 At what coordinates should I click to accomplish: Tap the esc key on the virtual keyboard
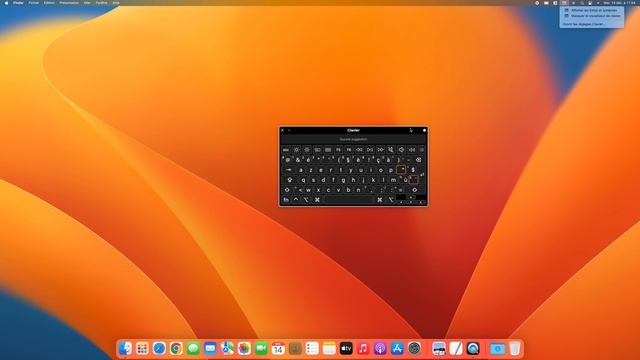[286, 150]
